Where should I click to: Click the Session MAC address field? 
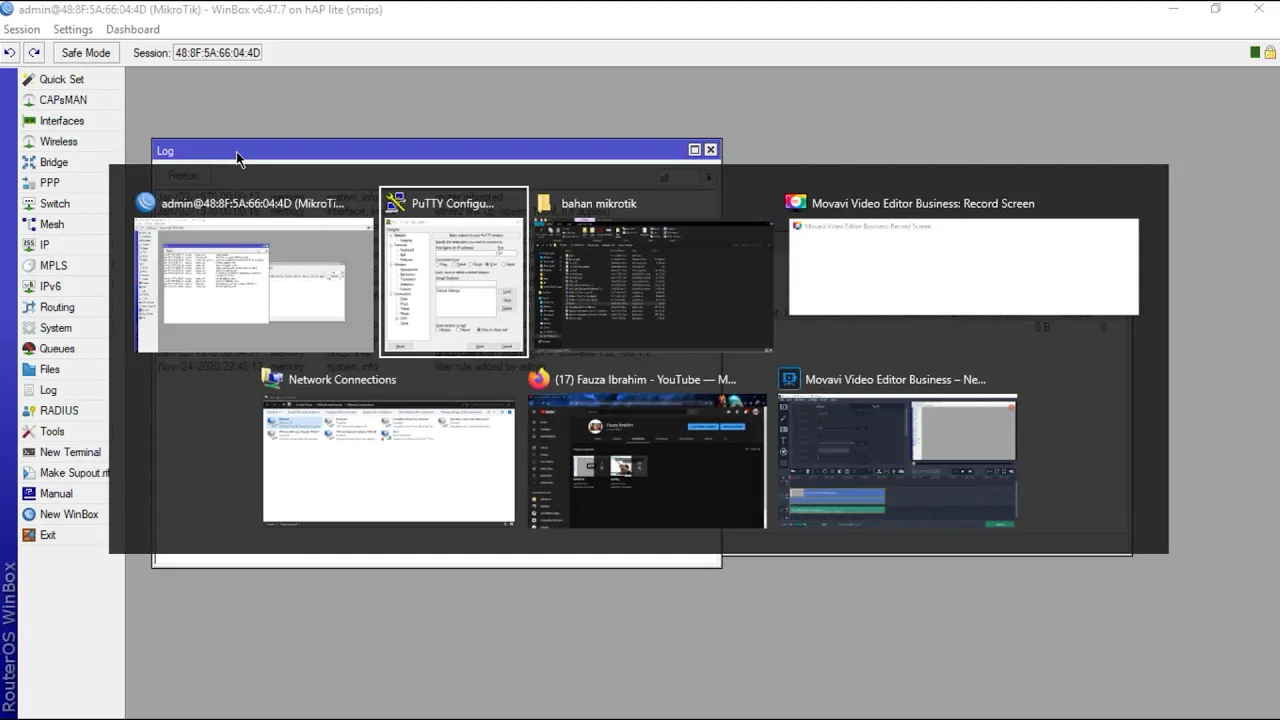(217, 53)
